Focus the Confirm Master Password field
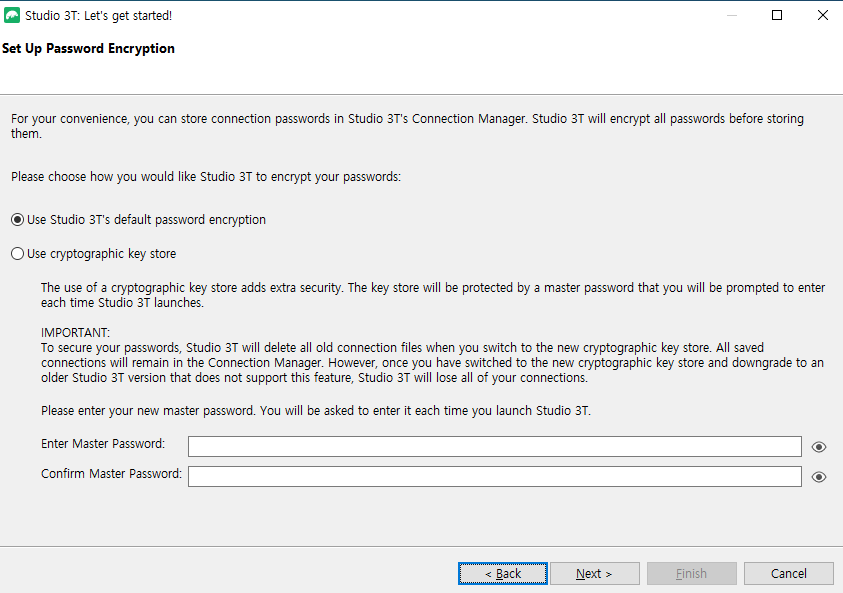Viewport: 843px width, 593px height. tap(494, 476)
